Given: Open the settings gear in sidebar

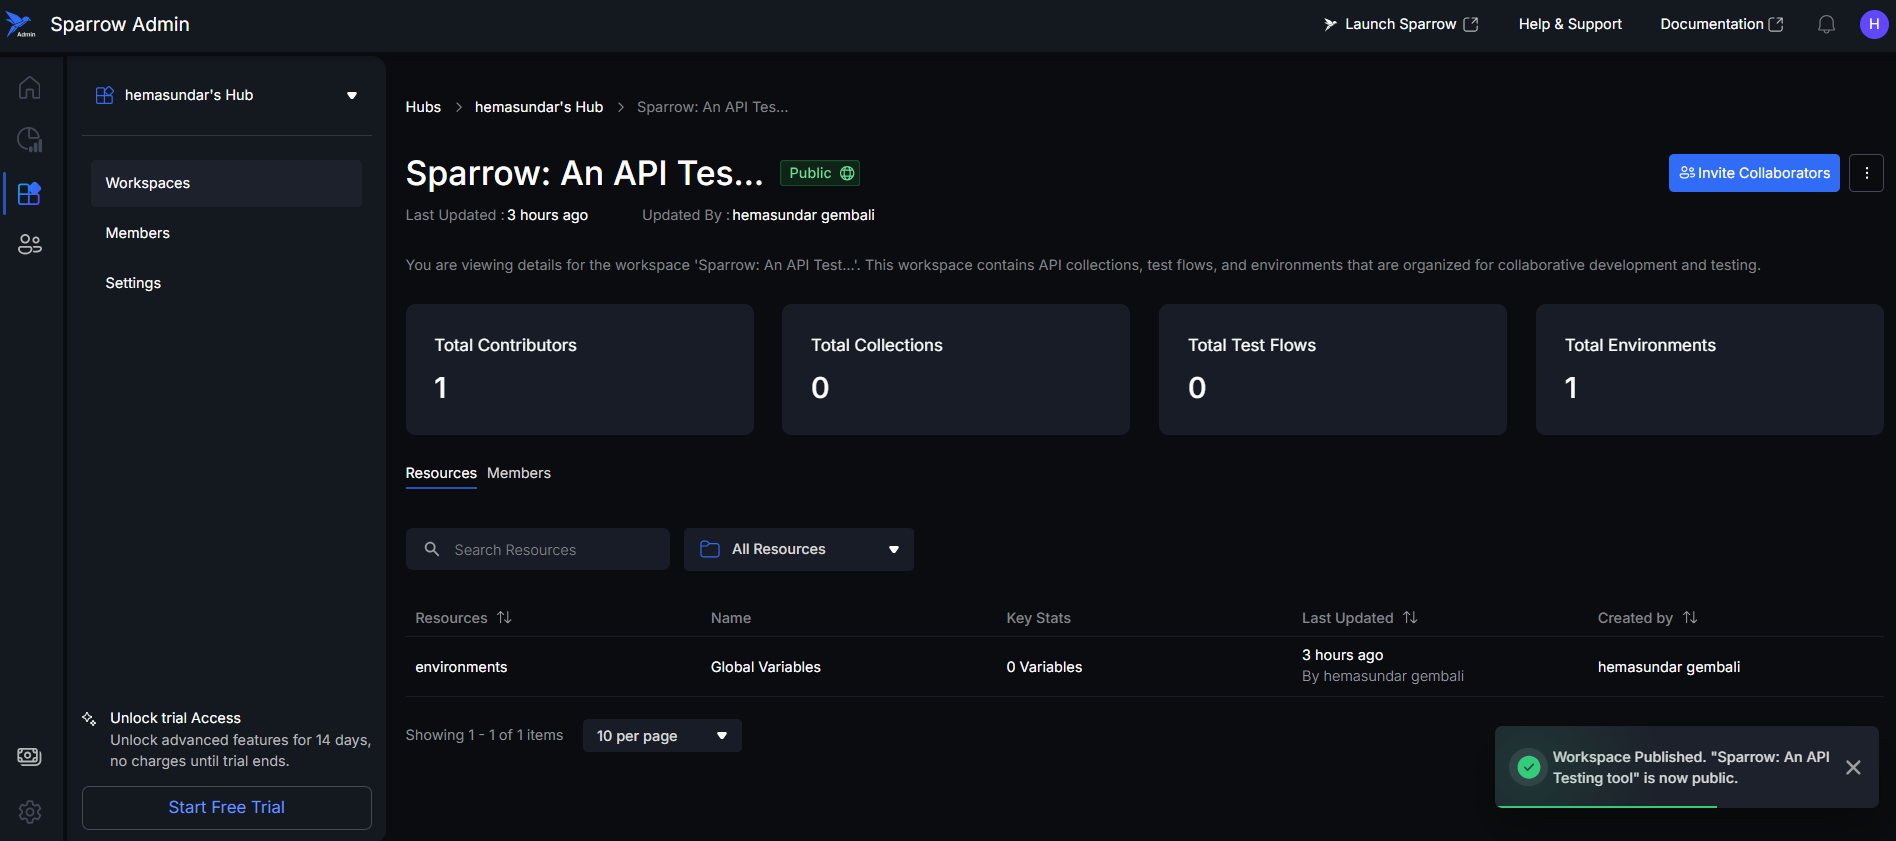Looking at the screenshot, I should coord(29,812).
